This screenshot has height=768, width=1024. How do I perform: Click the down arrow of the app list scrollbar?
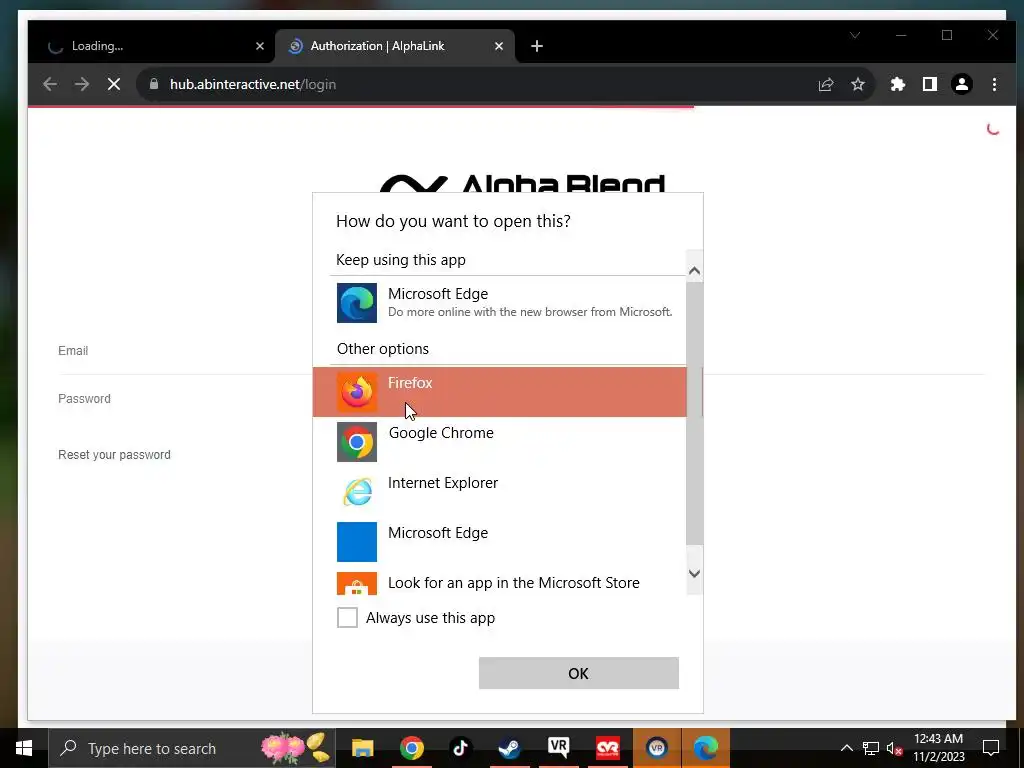(694, 573)
